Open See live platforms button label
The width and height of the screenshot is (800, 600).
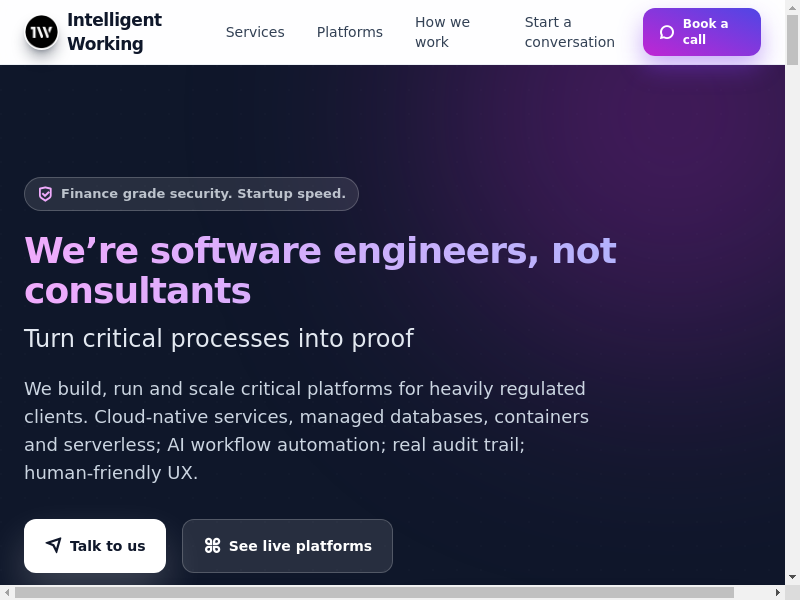pyautogui.click(x=300, y=546)
